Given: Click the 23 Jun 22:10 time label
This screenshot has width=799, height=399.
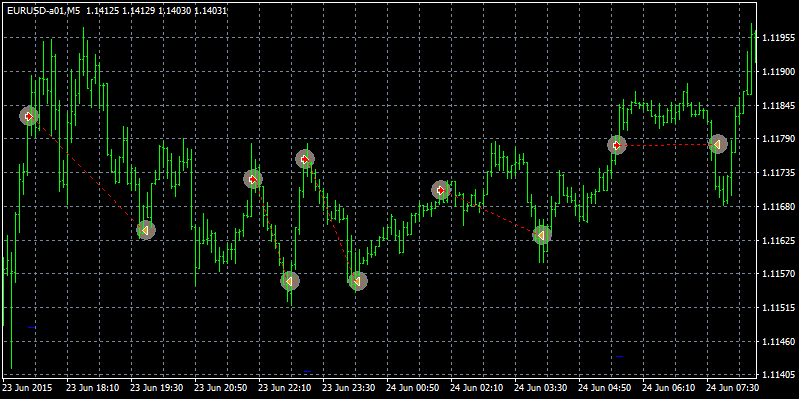Looking at the screenshot, I should pos(285,388).
